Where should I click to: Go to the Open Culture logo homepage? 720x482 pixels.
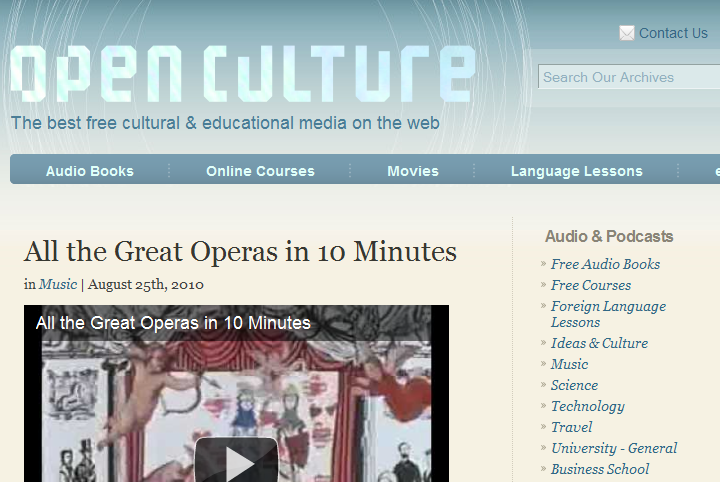click(x=243, y=74)
